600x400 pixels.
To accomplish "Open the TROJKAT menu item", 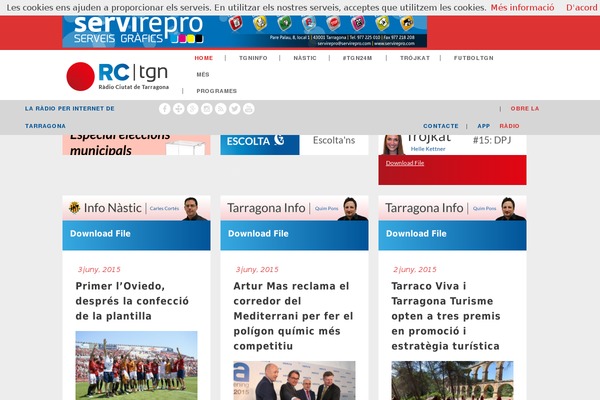I will [415, 58].
